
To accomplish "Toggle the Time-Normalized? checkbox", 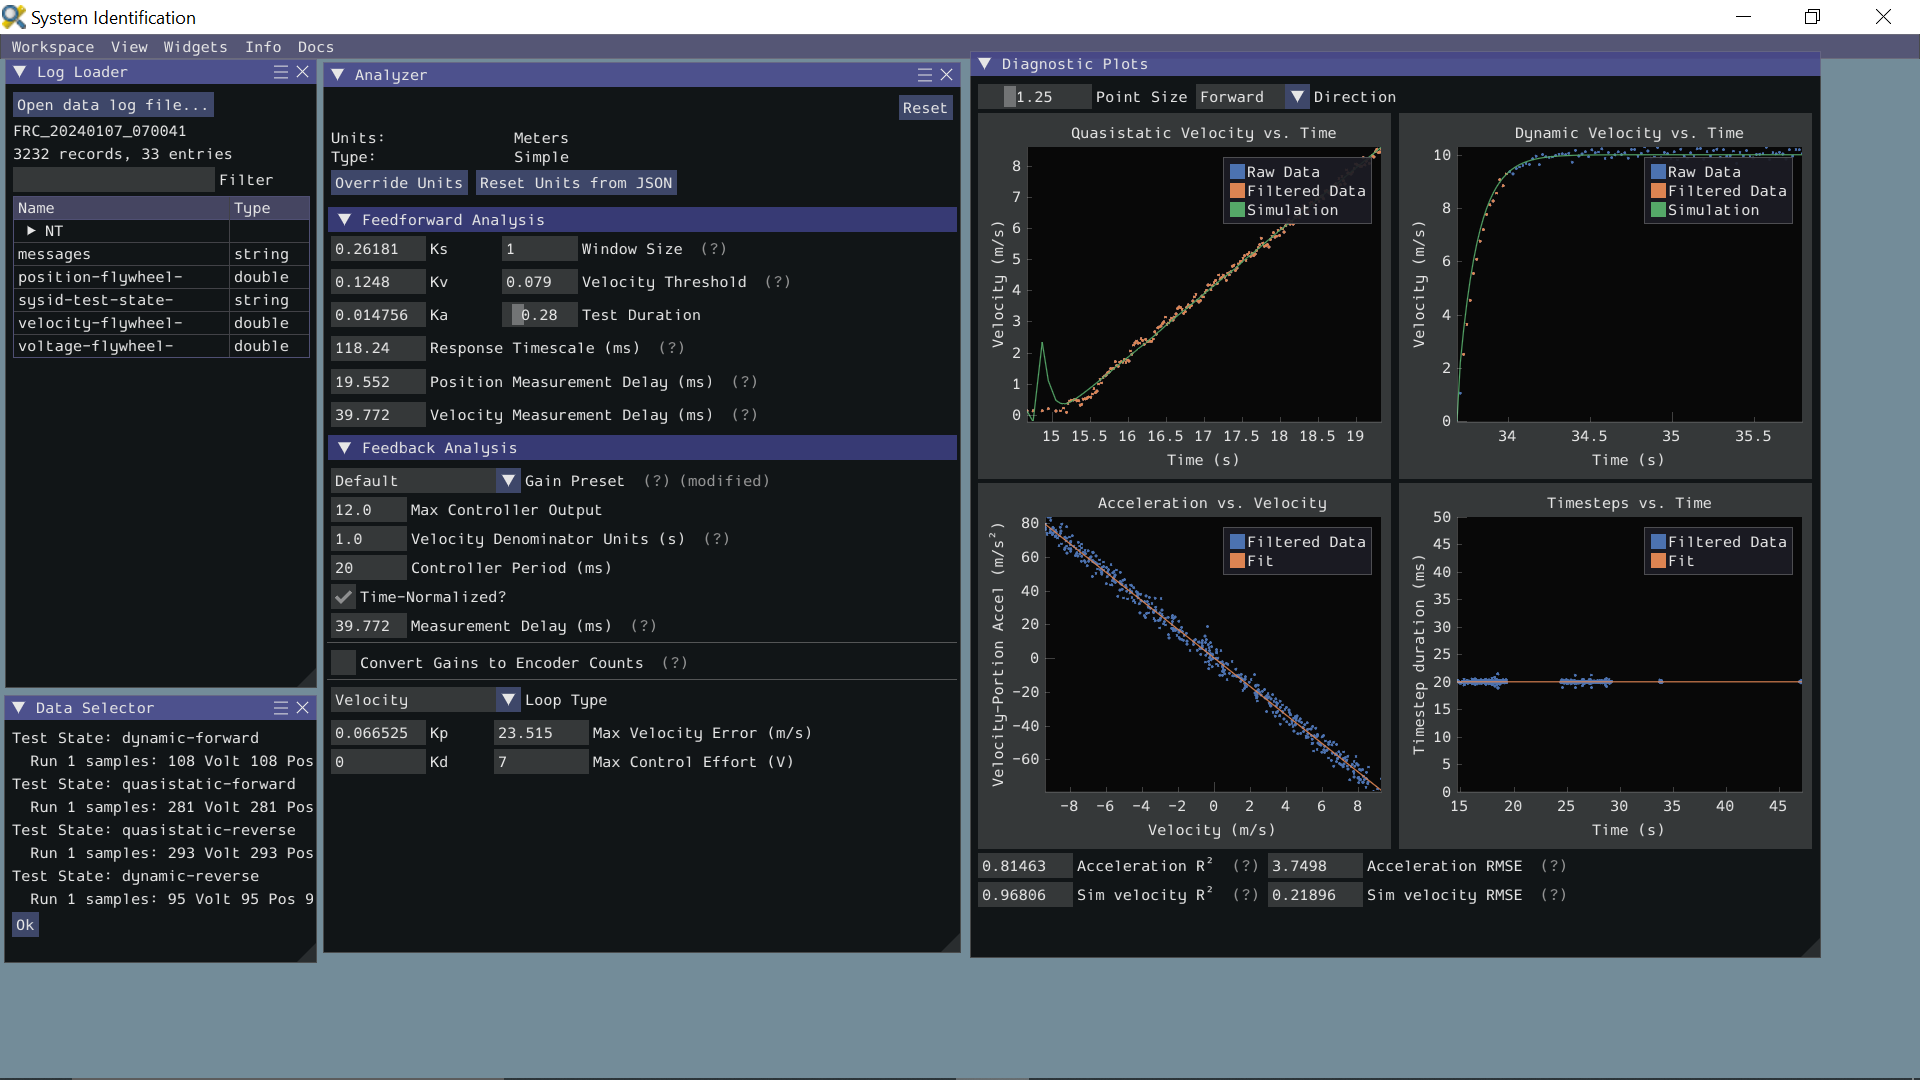I will [x=344, y=597].
